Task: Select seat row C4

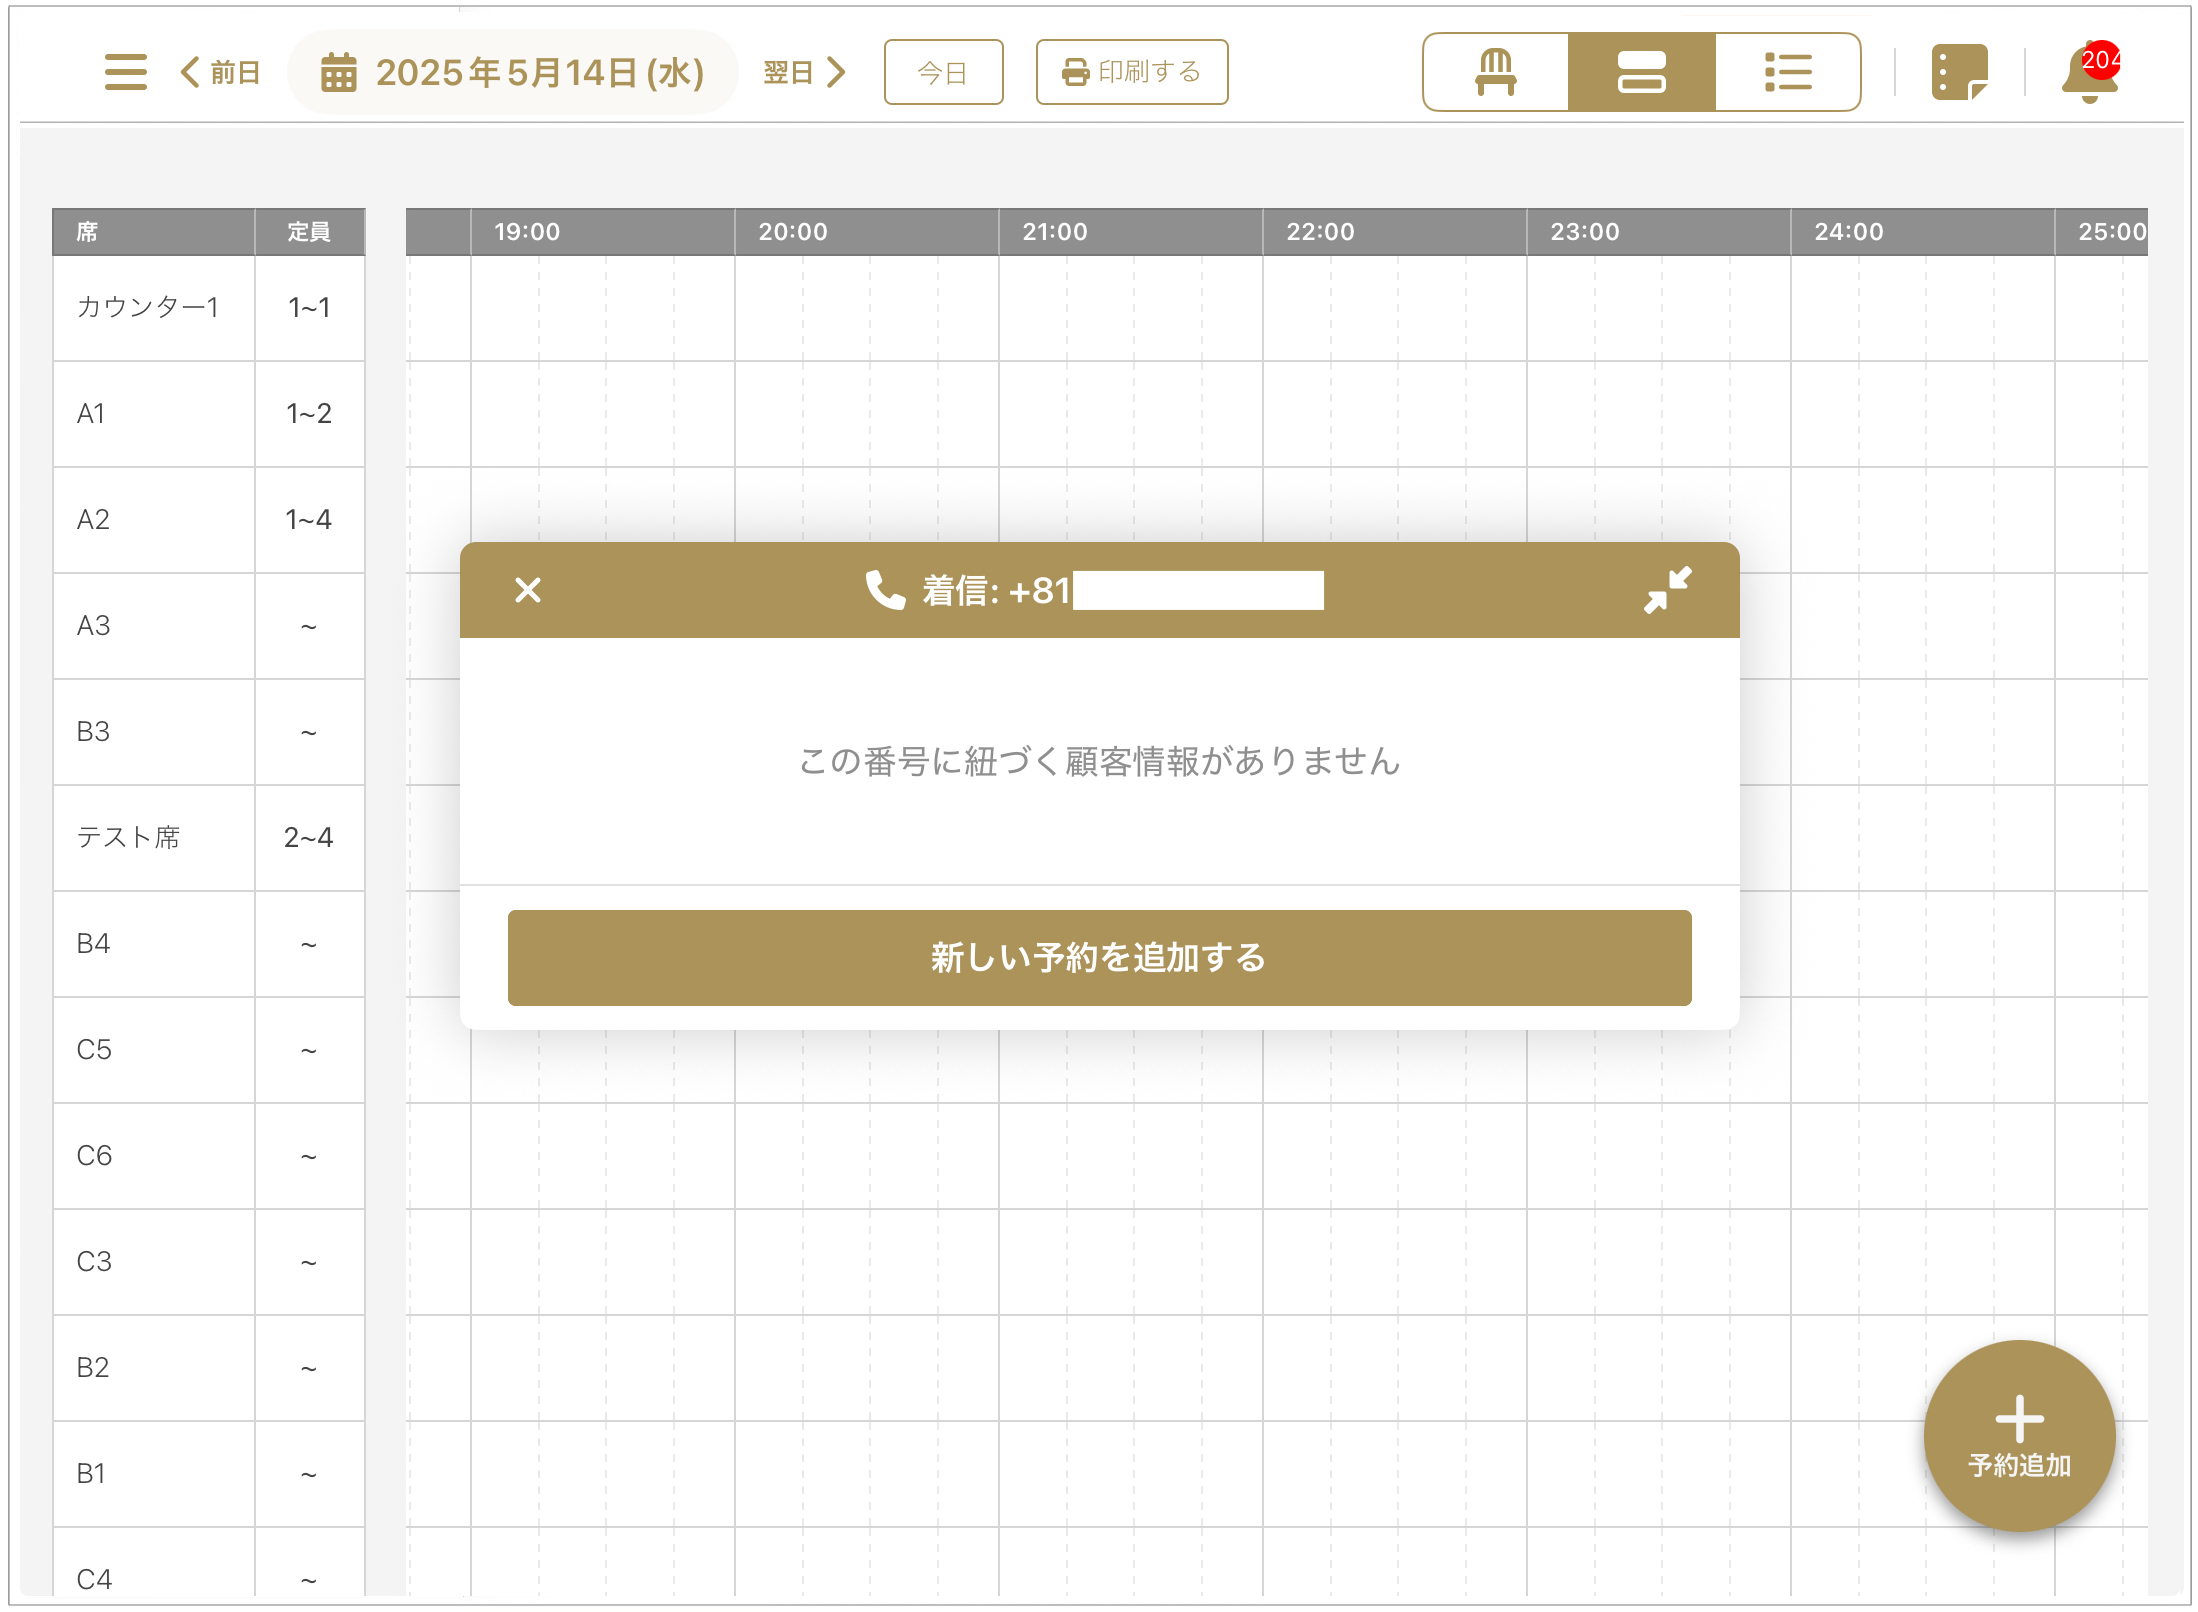Action: (x=209, y=1562)
